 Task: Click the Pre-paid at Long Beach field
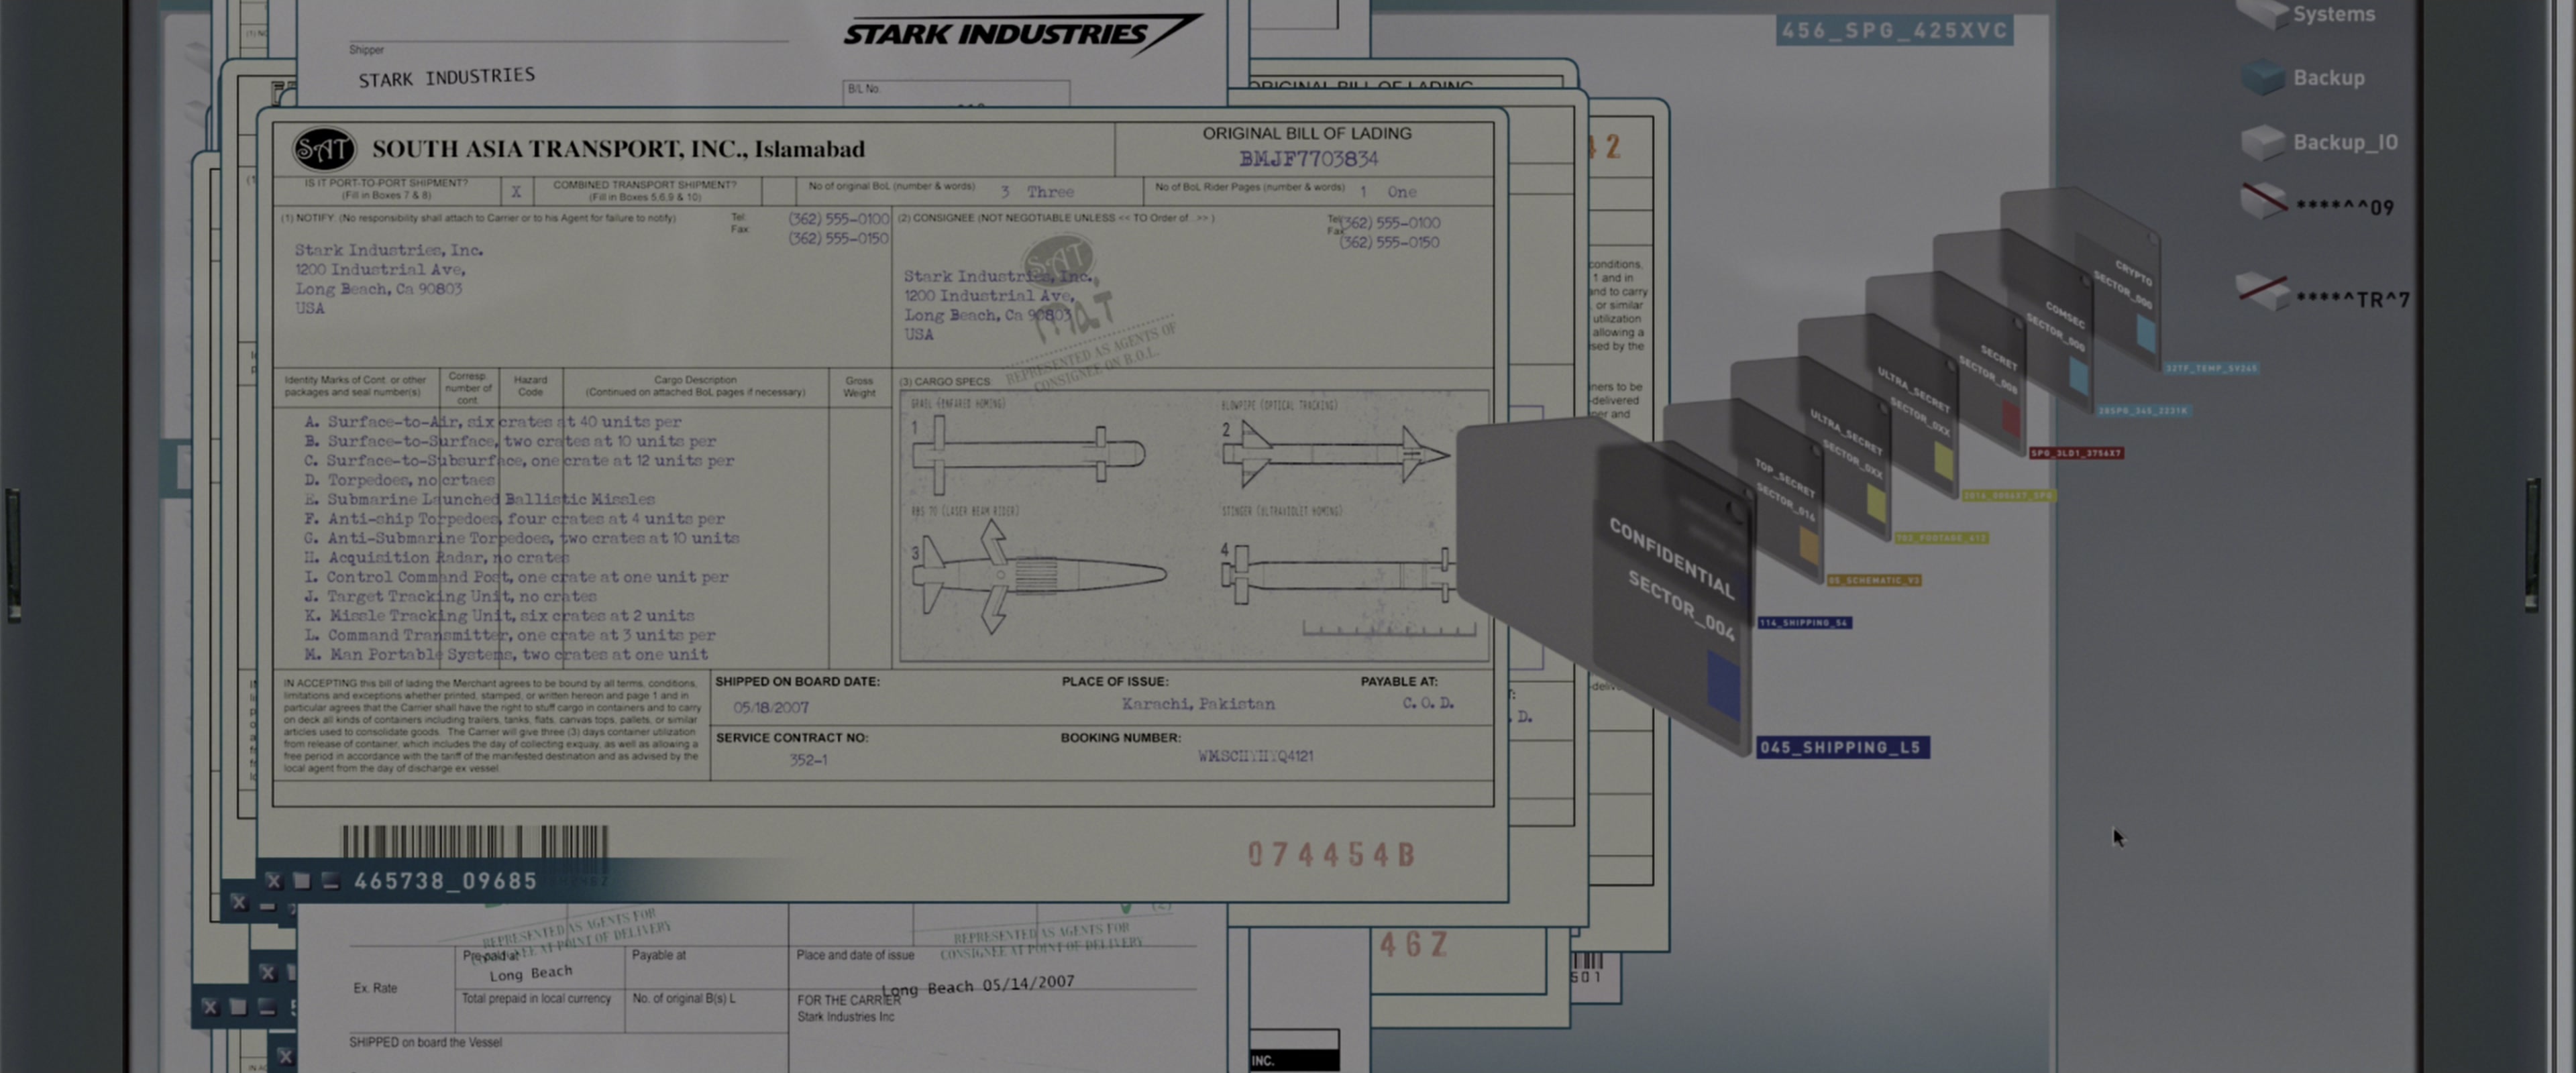[531, 973]
